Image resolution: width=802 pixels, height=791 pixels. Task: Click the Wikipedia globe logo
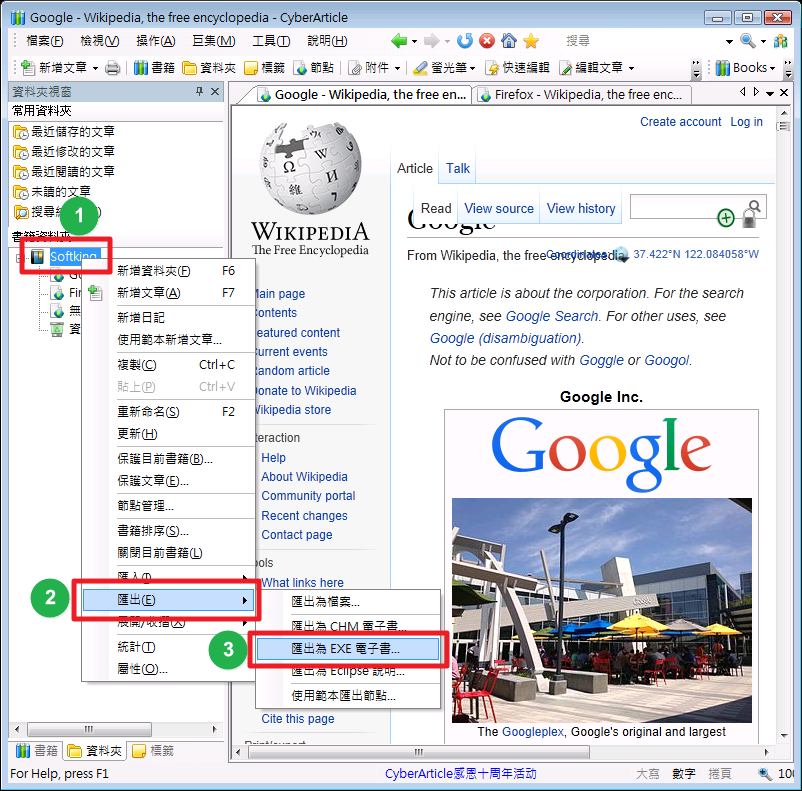[x=309, y=168]
